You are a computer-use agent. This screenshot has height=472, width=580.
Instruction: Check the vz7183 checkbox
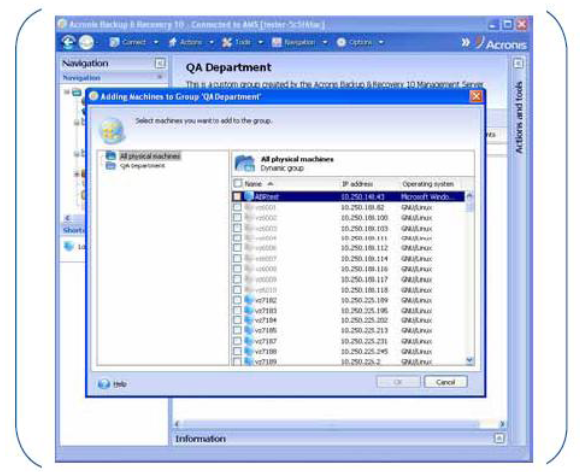point(237,310)
